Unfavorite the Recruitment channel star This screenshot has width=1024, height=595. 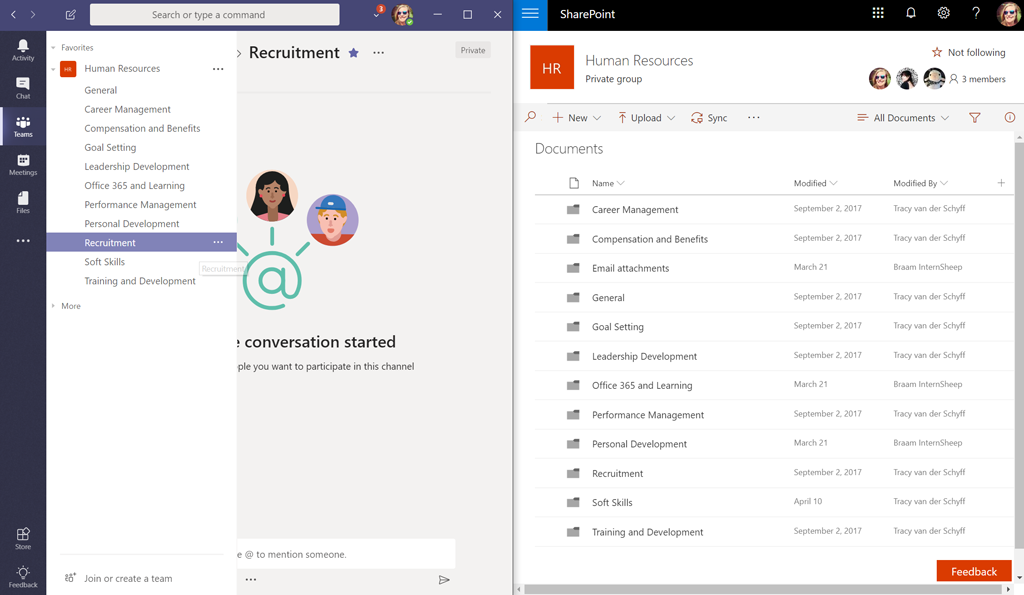[x=353, y=53]
